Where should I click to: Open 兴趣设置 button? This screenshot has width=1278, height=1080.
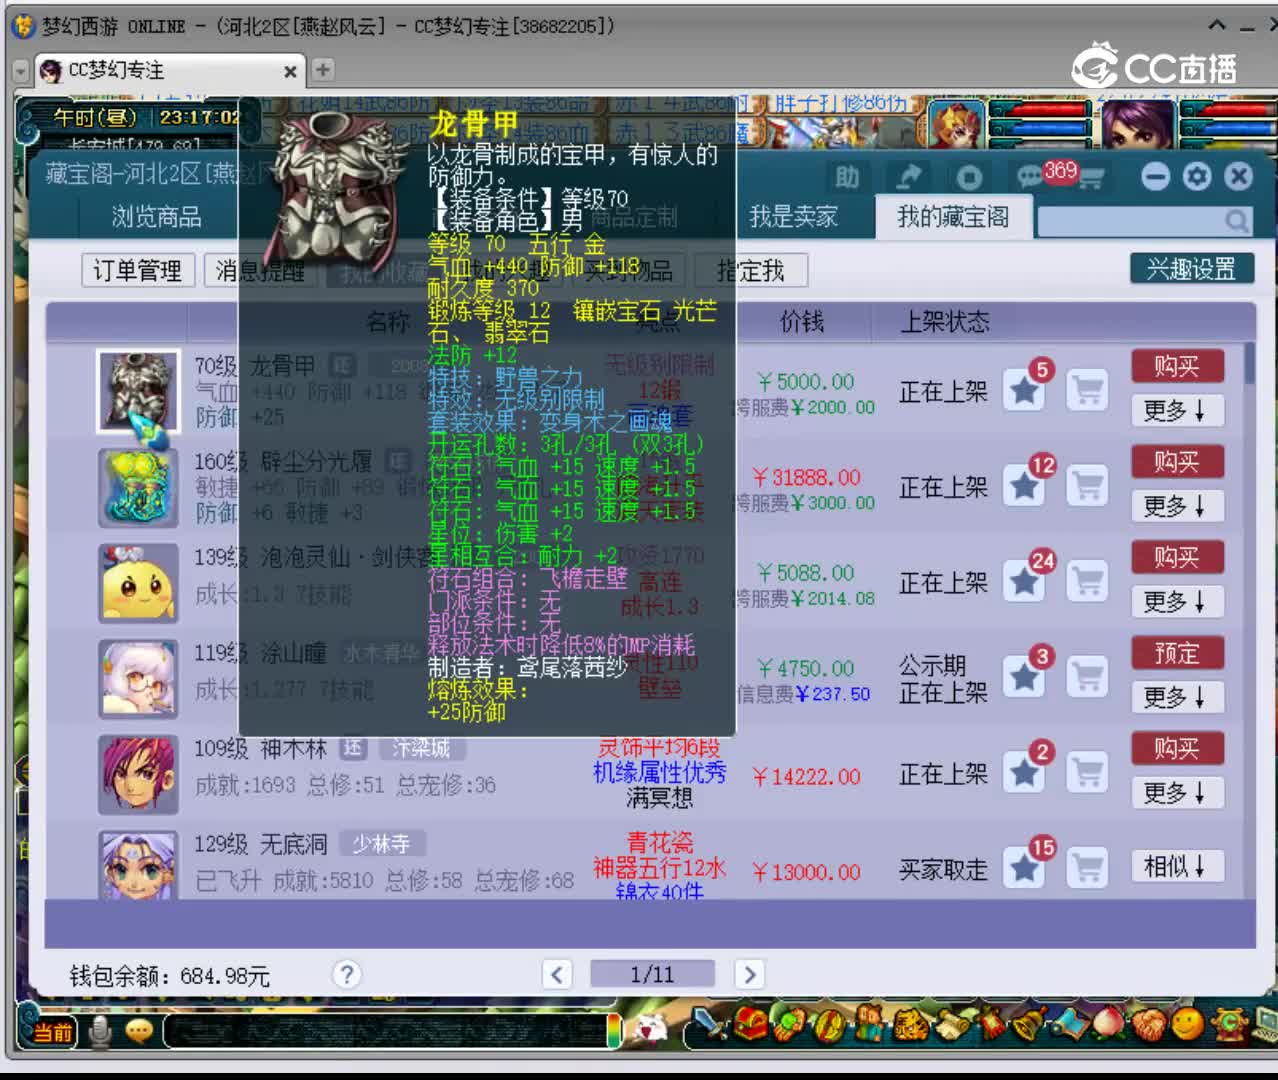click(x=1191, y=269)
